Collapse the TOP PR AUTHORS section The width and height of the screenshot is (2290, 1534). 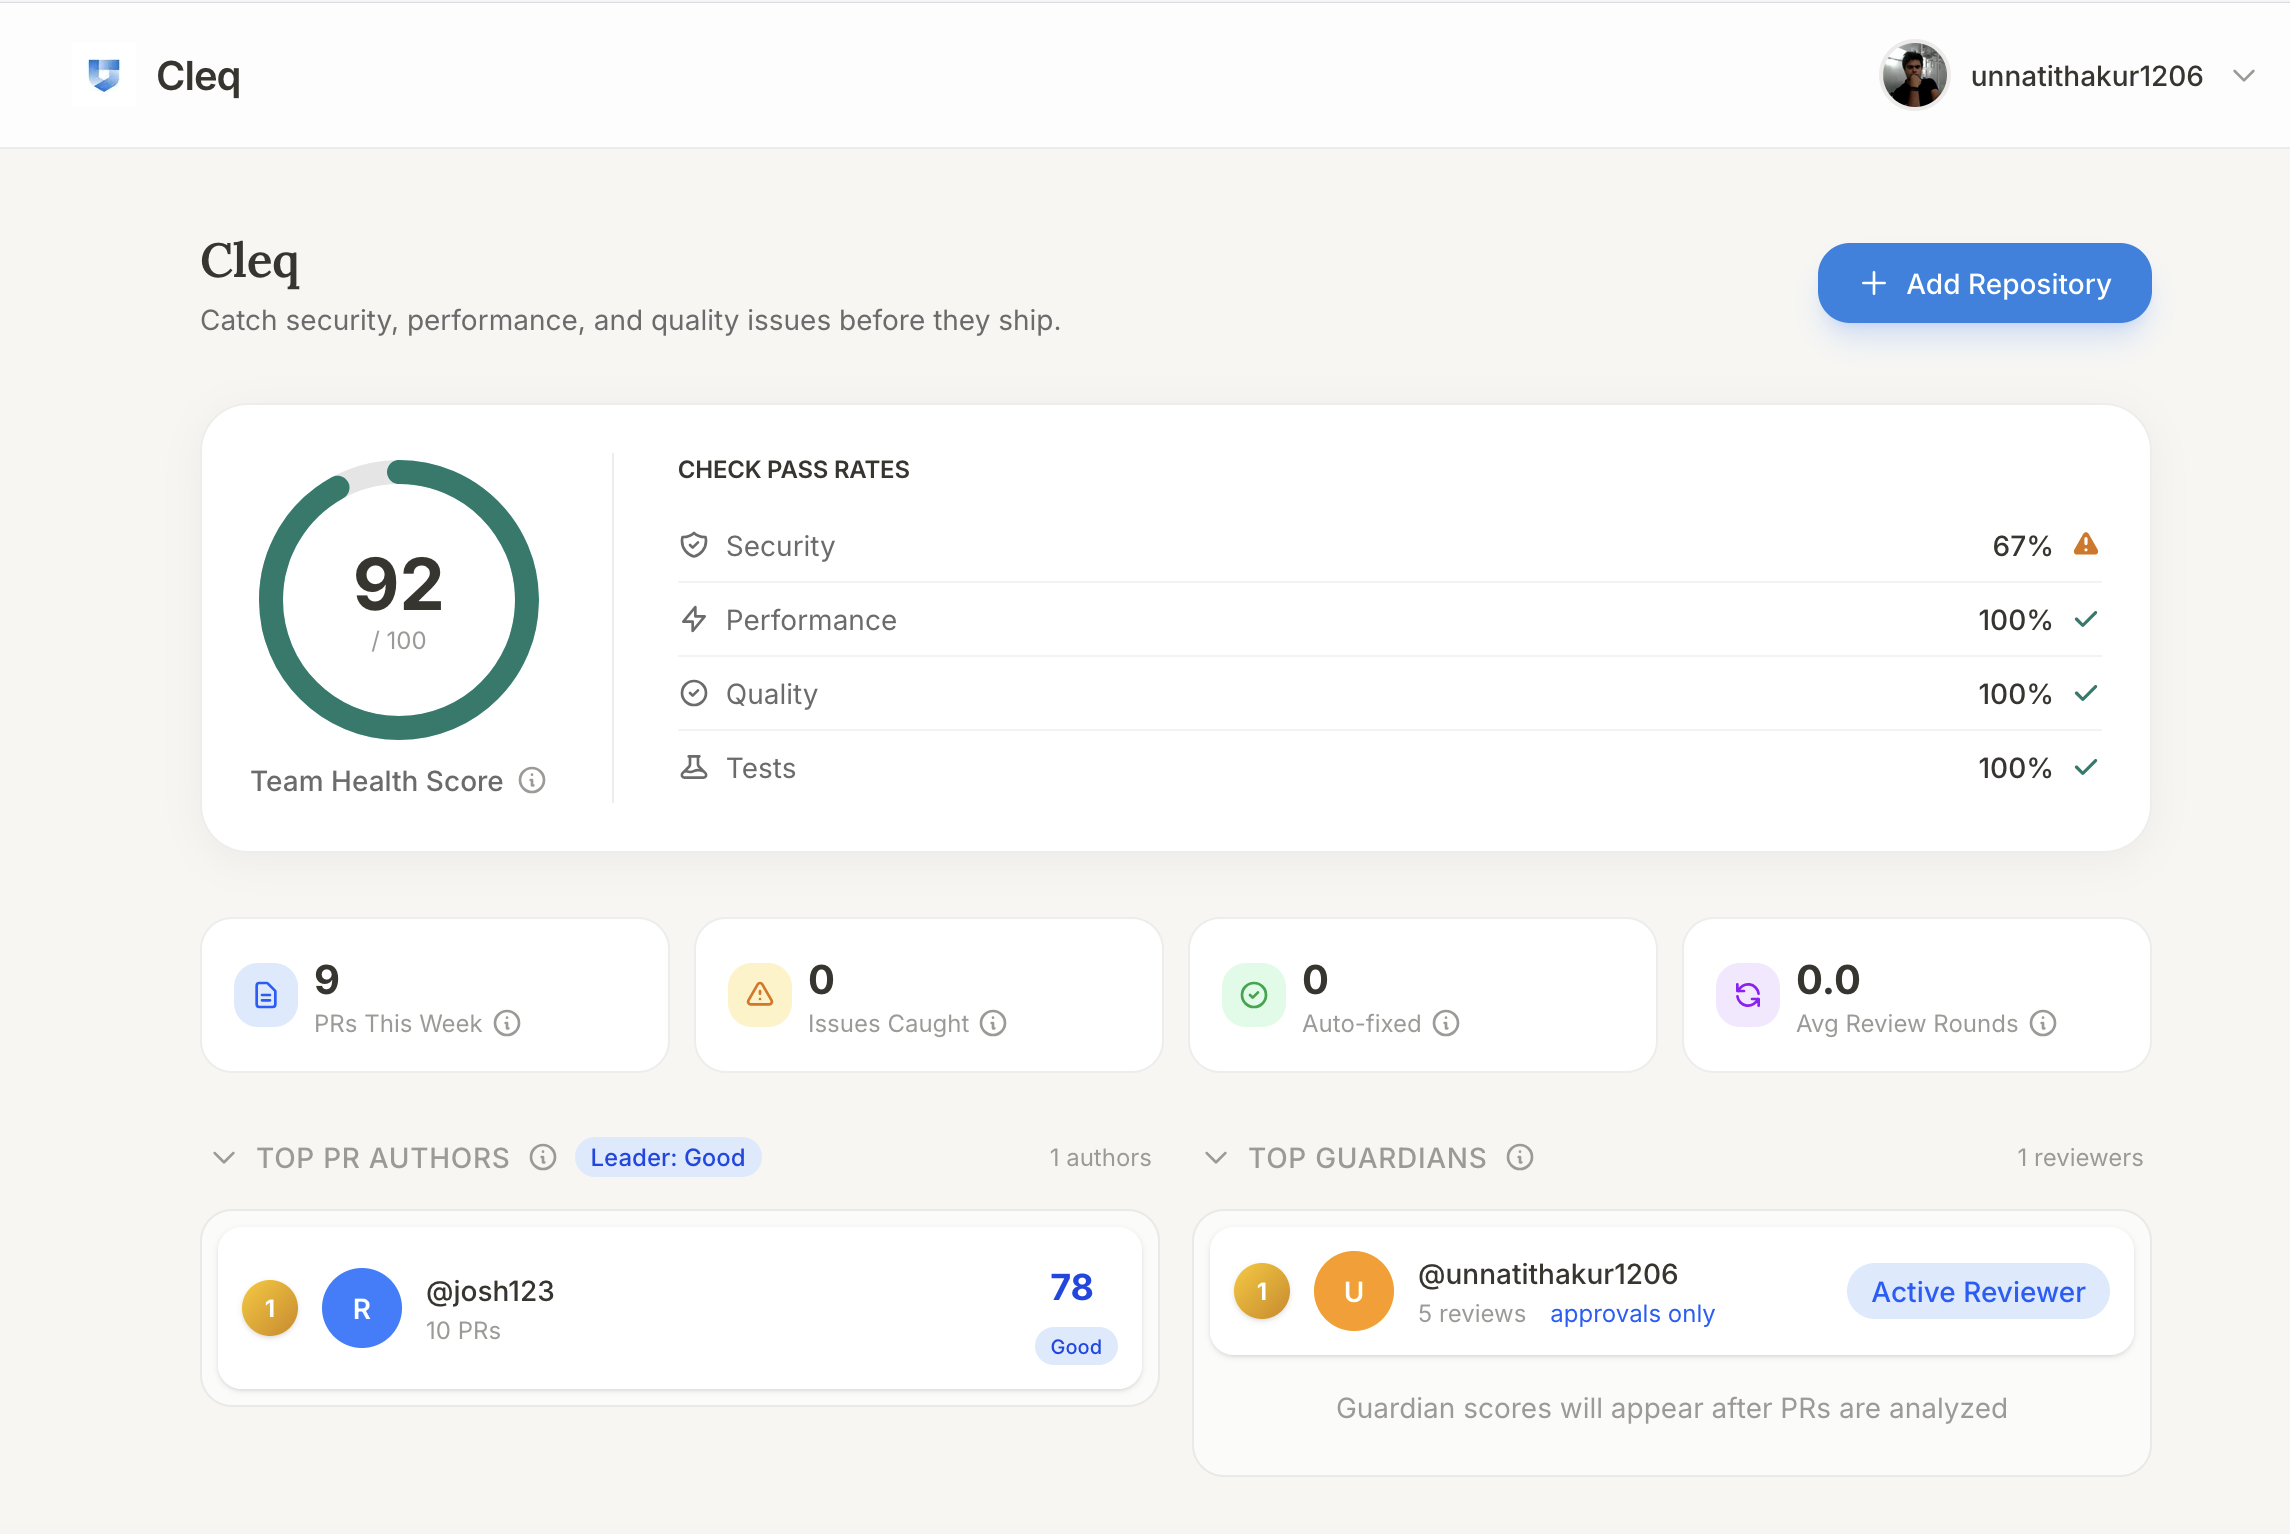tap(223, 1158)
